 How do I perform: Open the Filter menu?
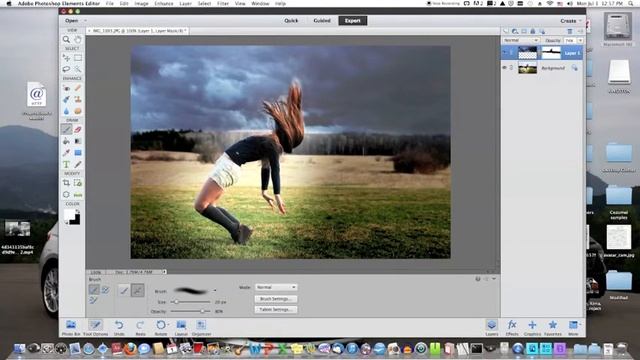pyautogui.click(x=223, y=3)
